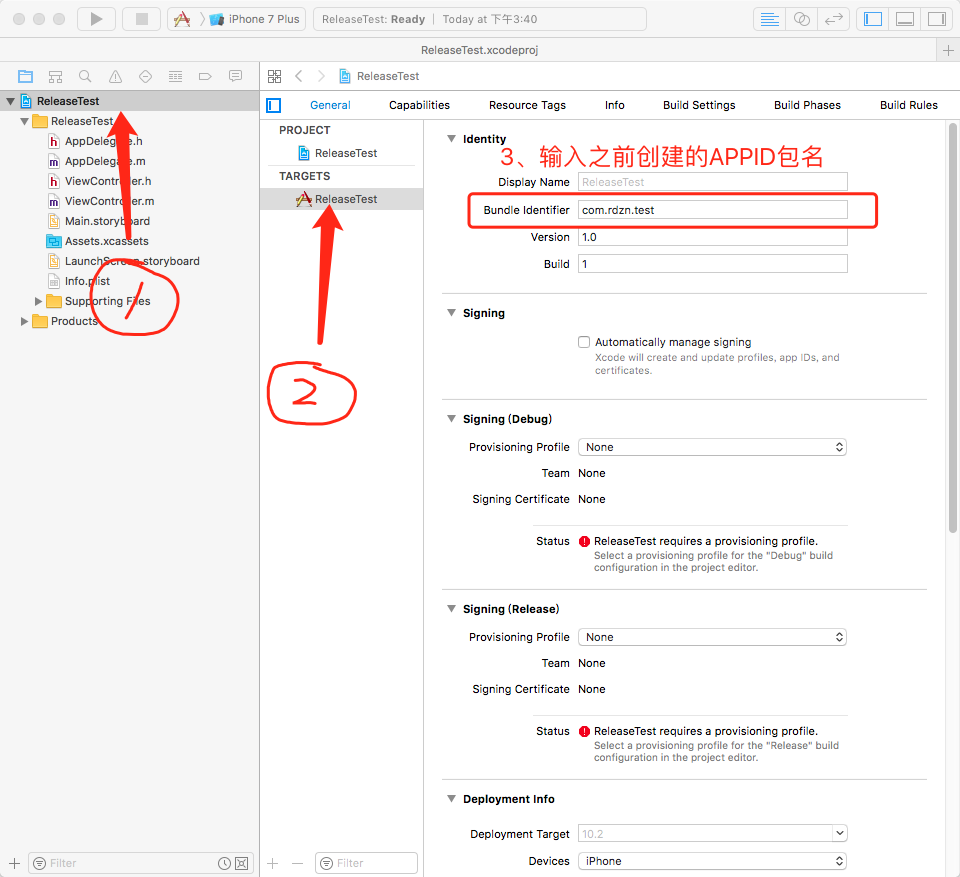Image resolution: width=960 pixels, height=877 pixels.
Task: Select the ReleaseTest scheme icon in toolbar
Action: (x=182, y=19)
